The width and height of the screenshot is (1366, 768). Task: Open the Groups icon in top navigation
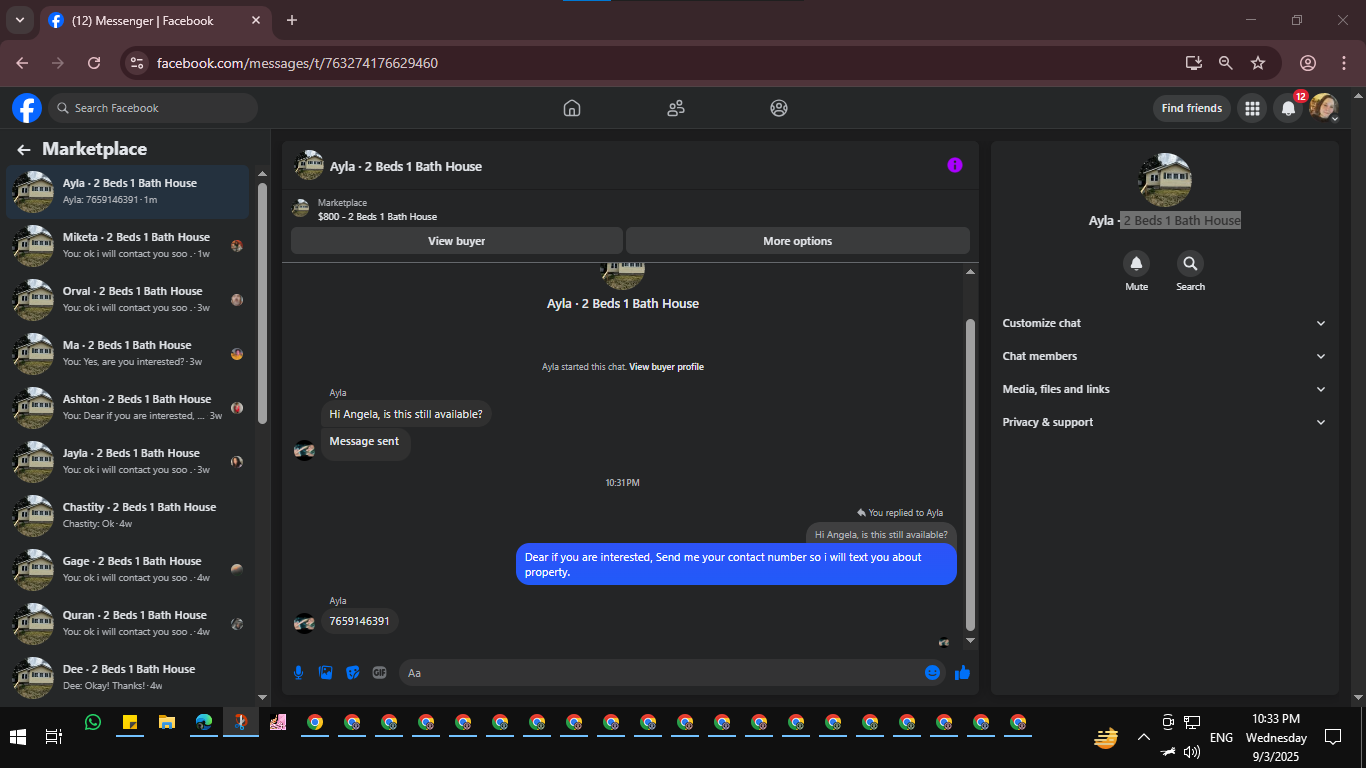click(779, 108)
